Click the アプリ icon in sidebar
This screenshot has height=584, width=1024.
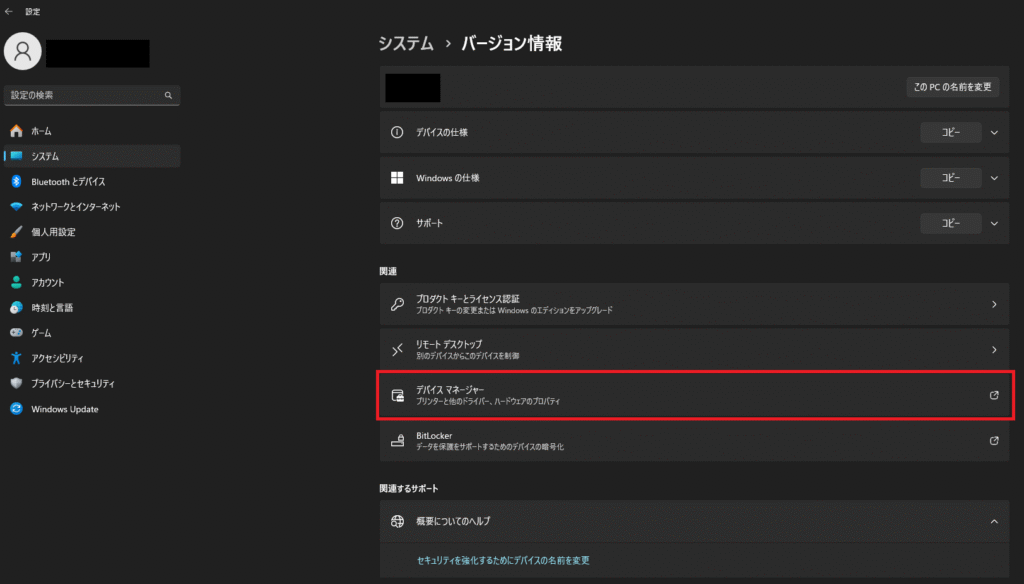[16, 257]
